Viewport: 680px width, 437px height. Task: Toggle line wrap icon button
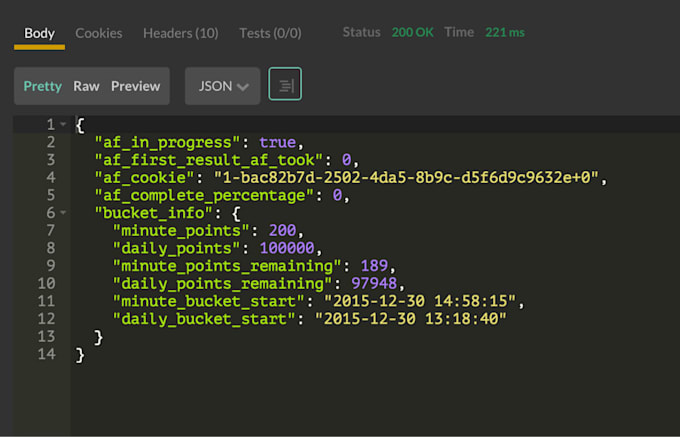pos(285,84)
